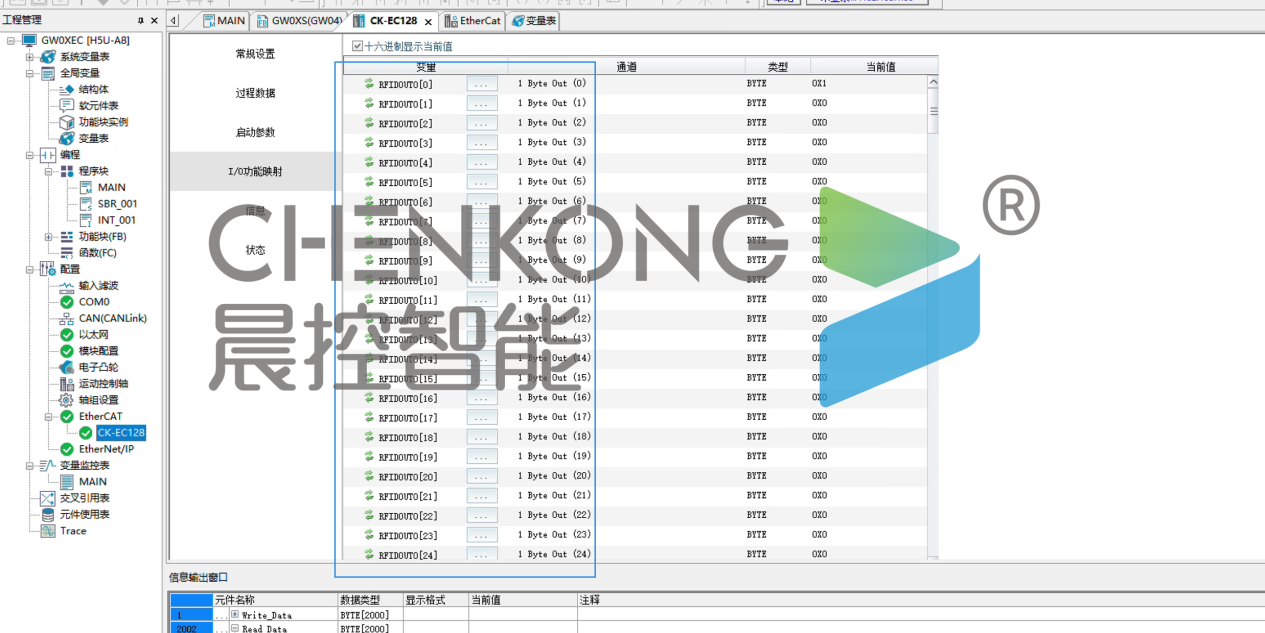Viewport: 1265px width, 633px height.
Task: Pin the 工程管理 panel with pushpin icon
Action: point(140,20)
